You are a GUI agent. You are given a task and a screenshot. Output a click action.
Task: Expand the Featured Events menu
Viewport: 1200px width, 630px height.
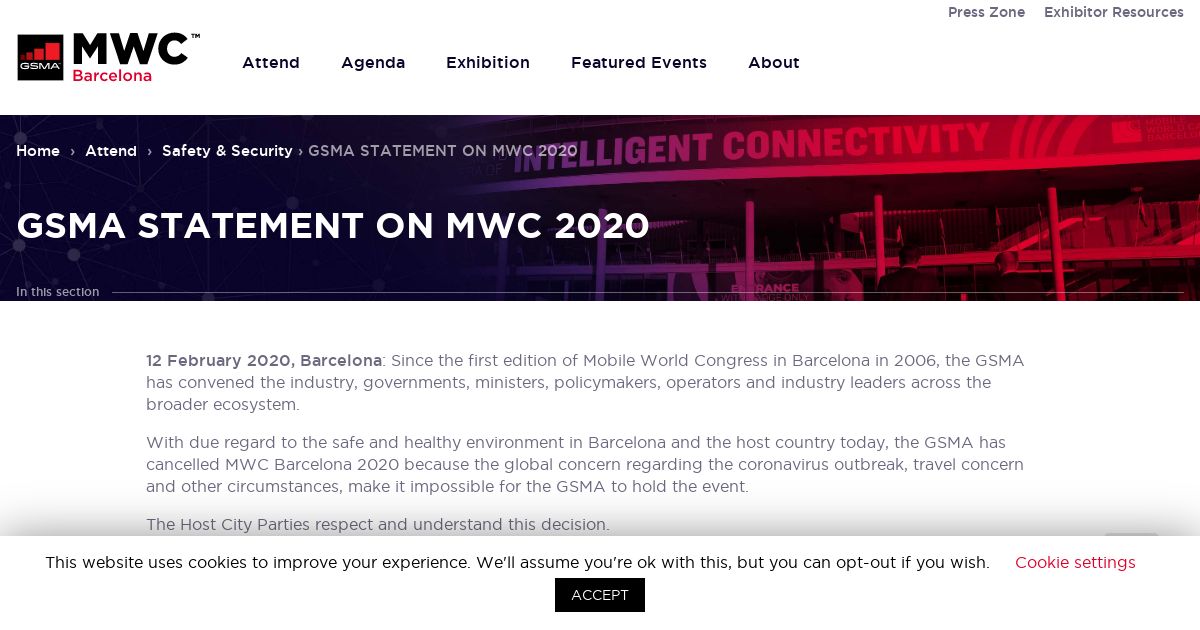coord(639,63)
